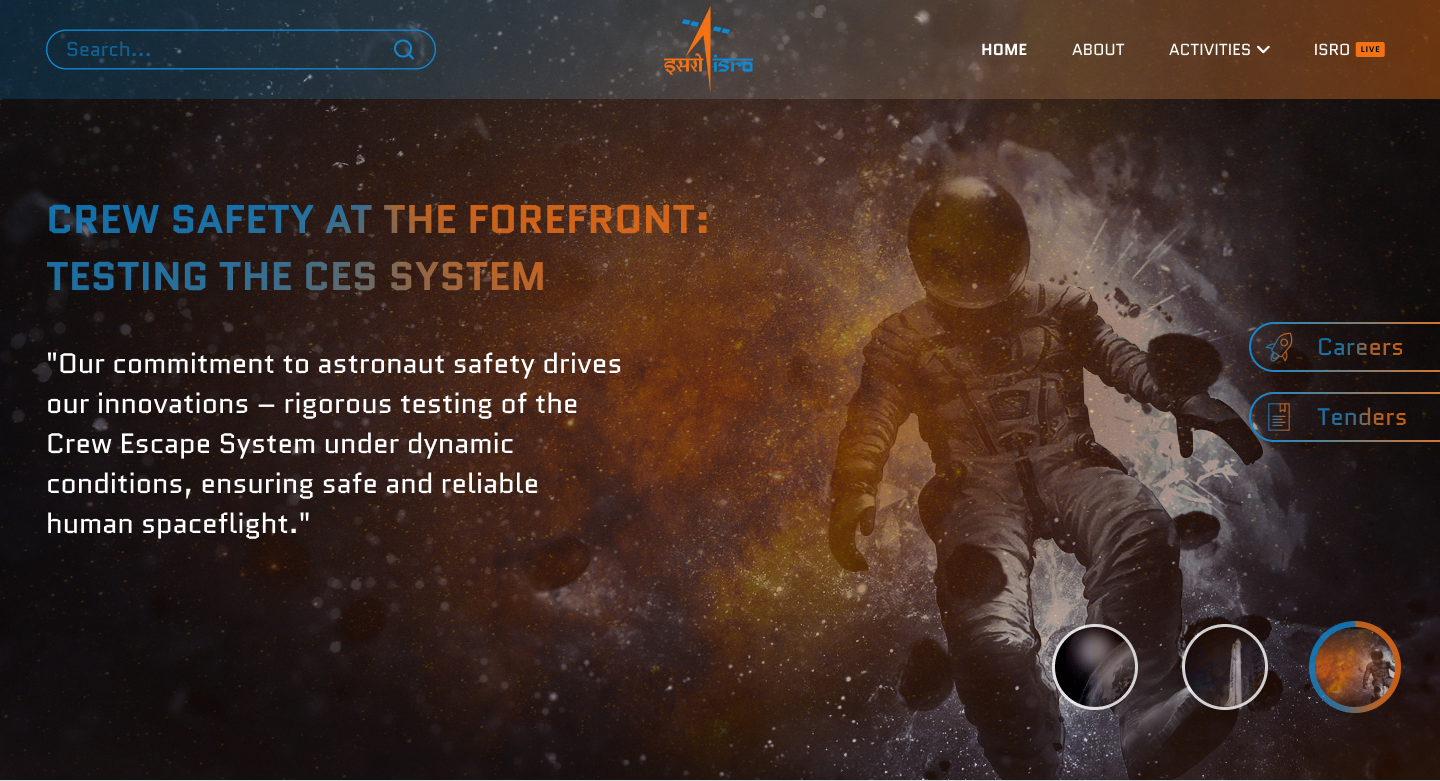1440x781 pixels.
Task: Click the document icon inside the Tenders button
Action: coord(1279,417)
